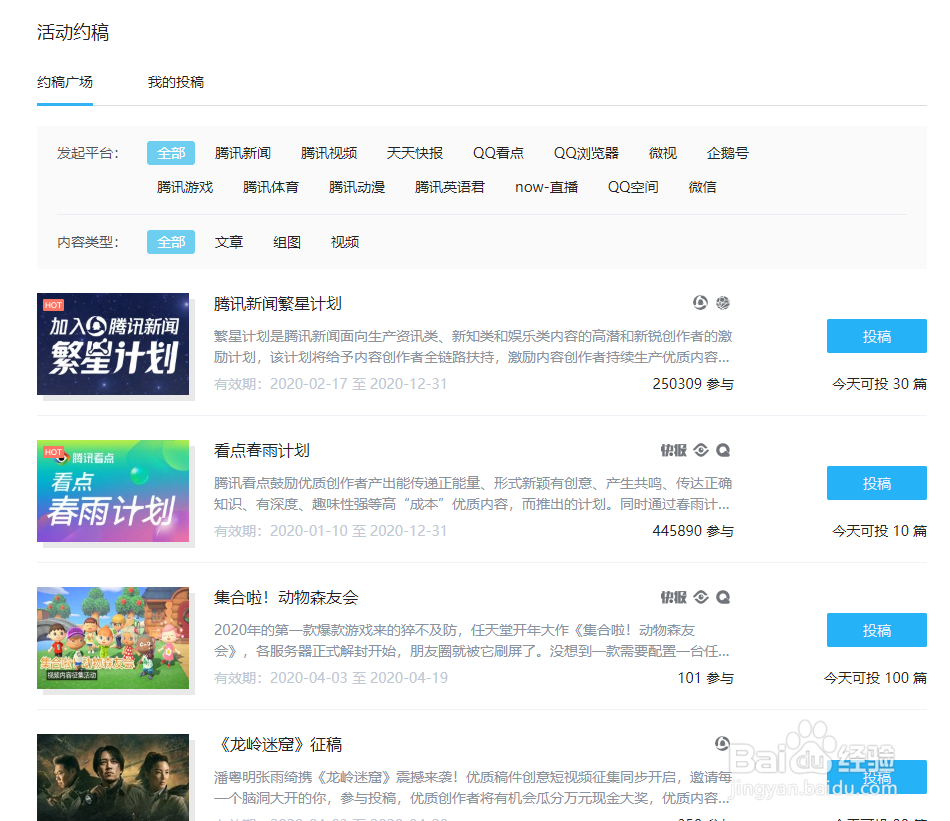Click 快报 icon in 动物森友会 row

(674, 597)
